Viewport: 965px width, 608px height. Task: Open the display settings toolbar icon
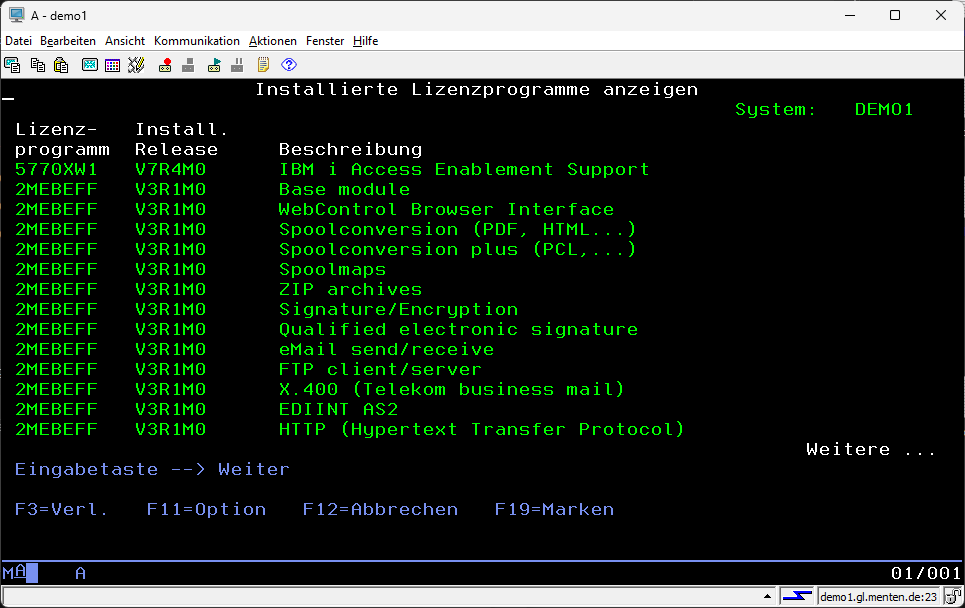coord(90,65)
